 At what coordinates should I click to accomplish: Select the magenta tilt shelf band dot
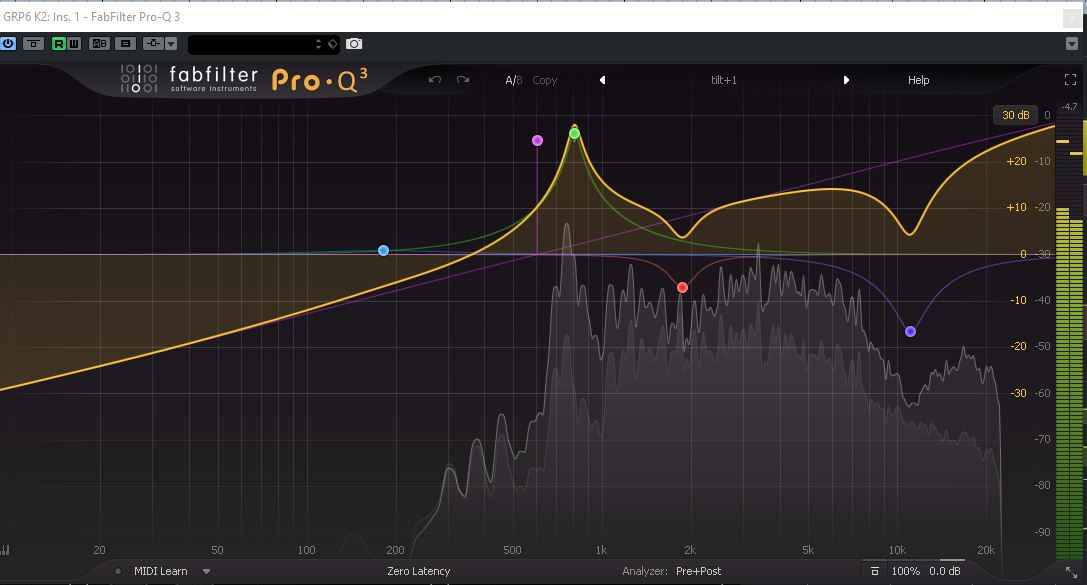pos(537,141)
